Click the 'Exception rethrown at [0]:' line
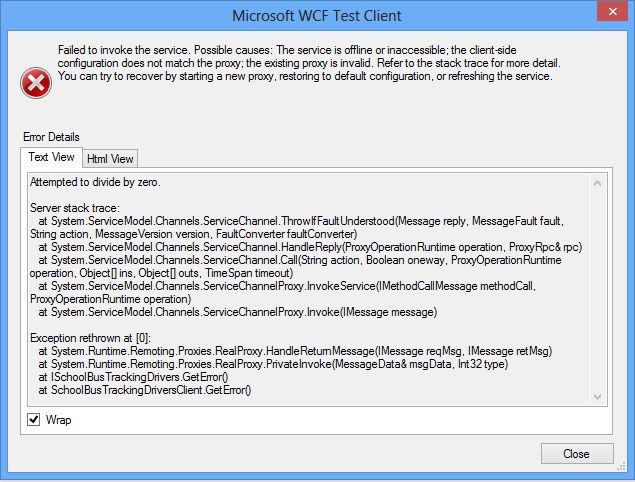635x482 pixels. pos(90,338)
